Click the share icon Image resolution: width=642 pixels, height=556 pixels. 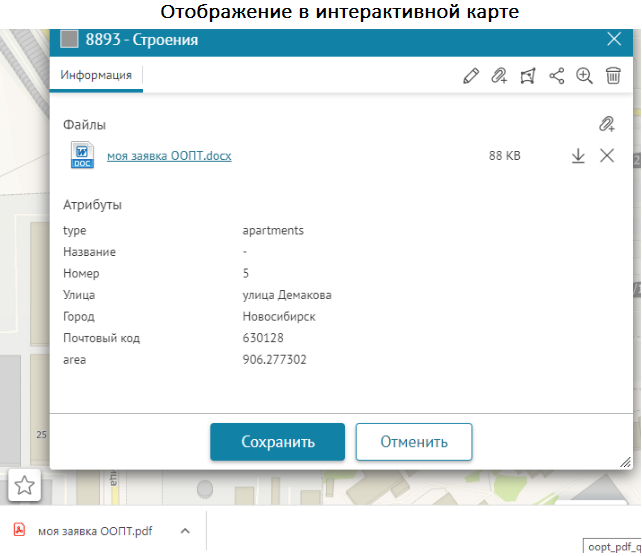pos(557,76)
